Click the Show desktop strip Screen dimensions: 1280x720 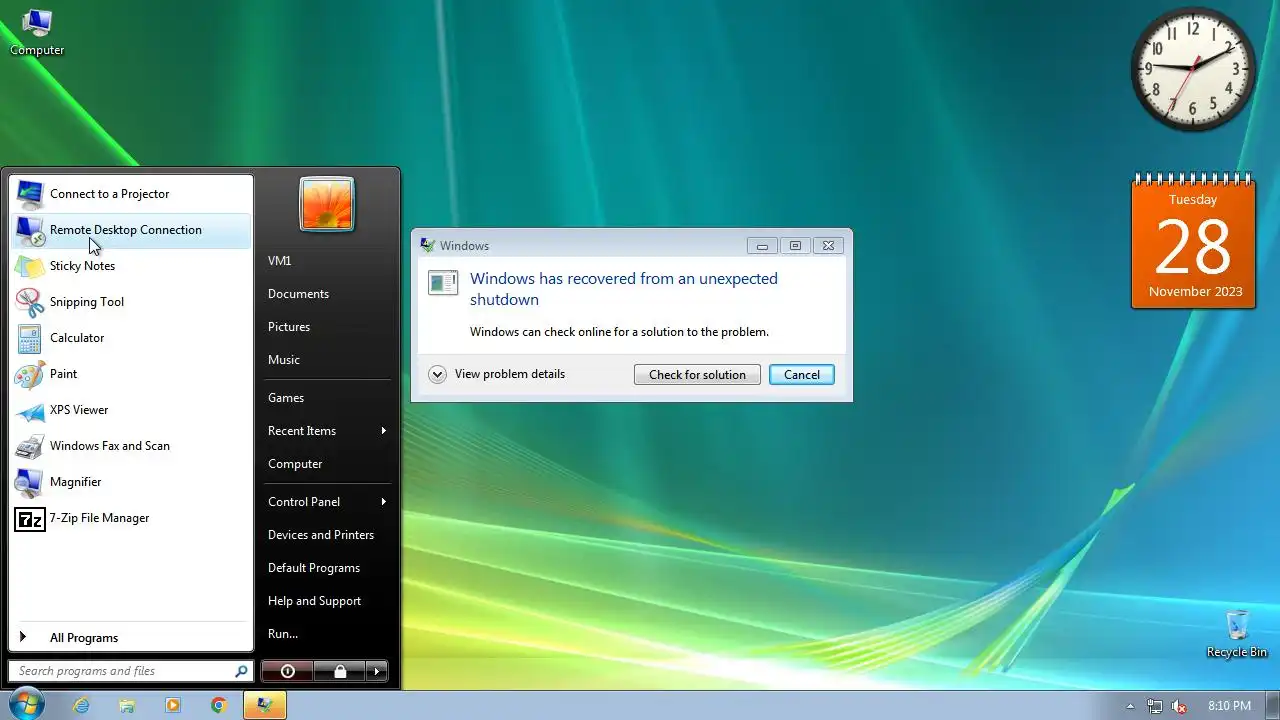1273,705
